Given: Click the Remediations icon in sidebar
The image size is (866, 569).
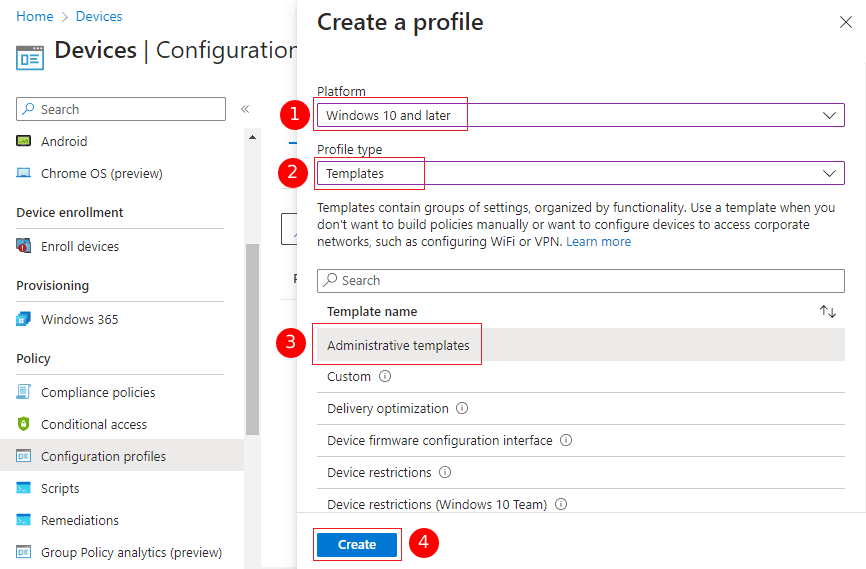Looking at the screenshot, I should (x=24, y=520).
